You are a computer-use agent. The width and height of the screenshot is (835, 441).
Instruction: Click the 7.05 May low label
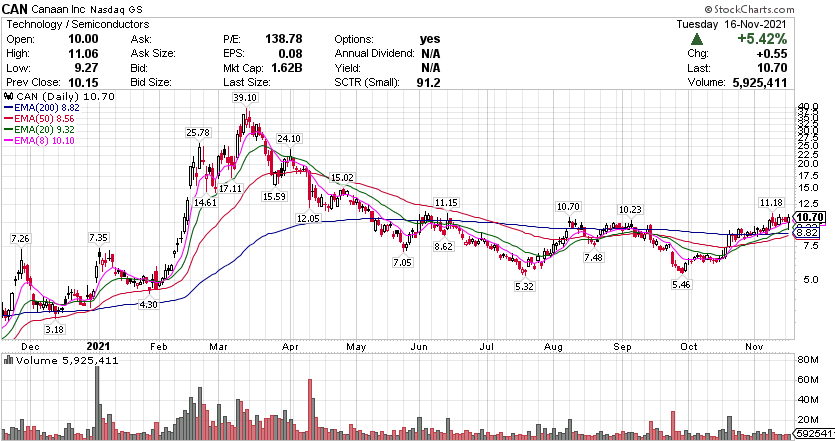coord(403,263)
